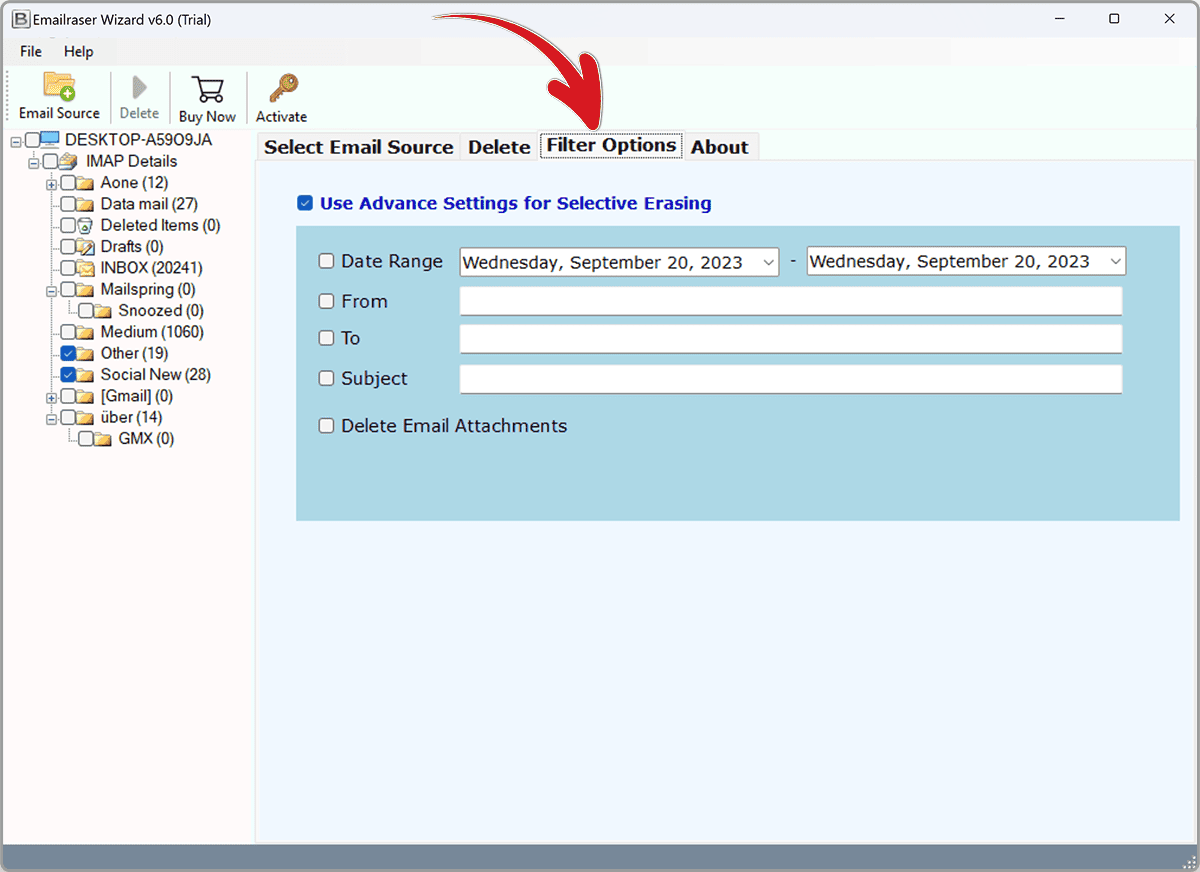The height and width of the screenshot is (872, 1200).
Task: Expand the [Gmail] folder node
Action: pos(51,397)
